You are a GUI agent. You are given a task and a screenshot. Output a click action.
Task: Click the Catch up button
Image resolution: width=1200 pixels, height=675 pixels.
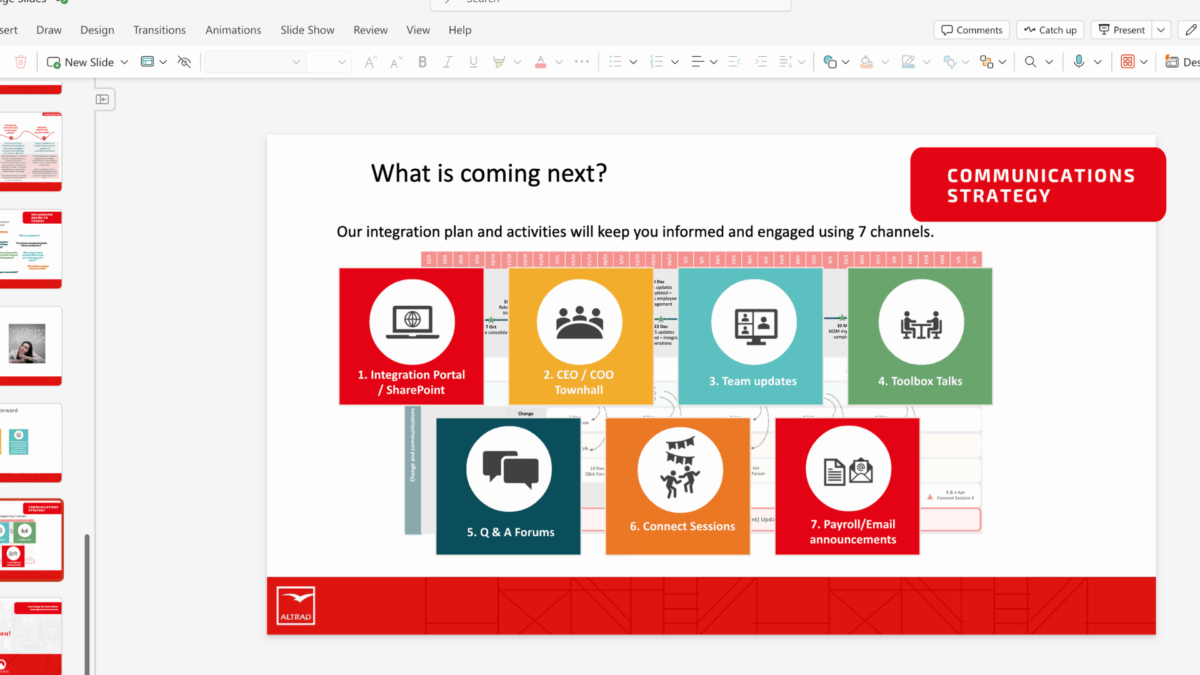1050,30
